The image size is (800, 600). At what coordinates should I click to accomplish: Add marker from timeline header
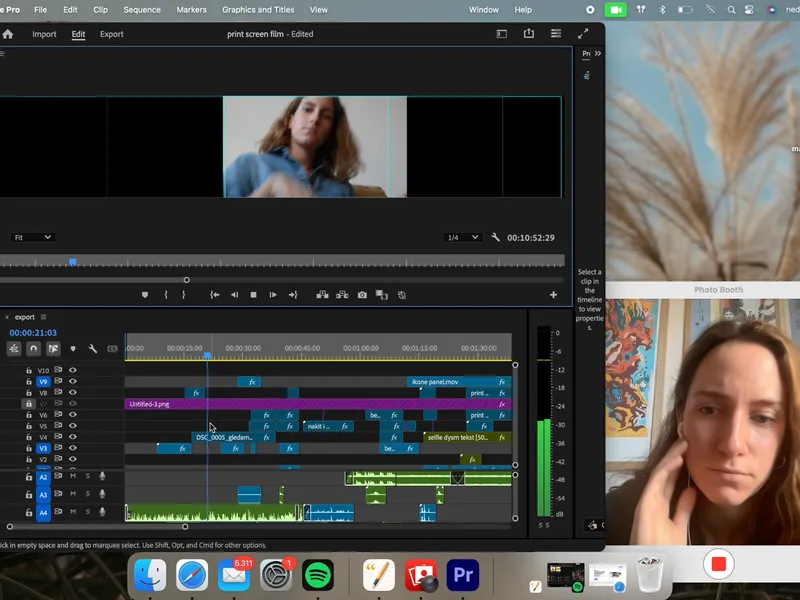click(x=73, y=349)
